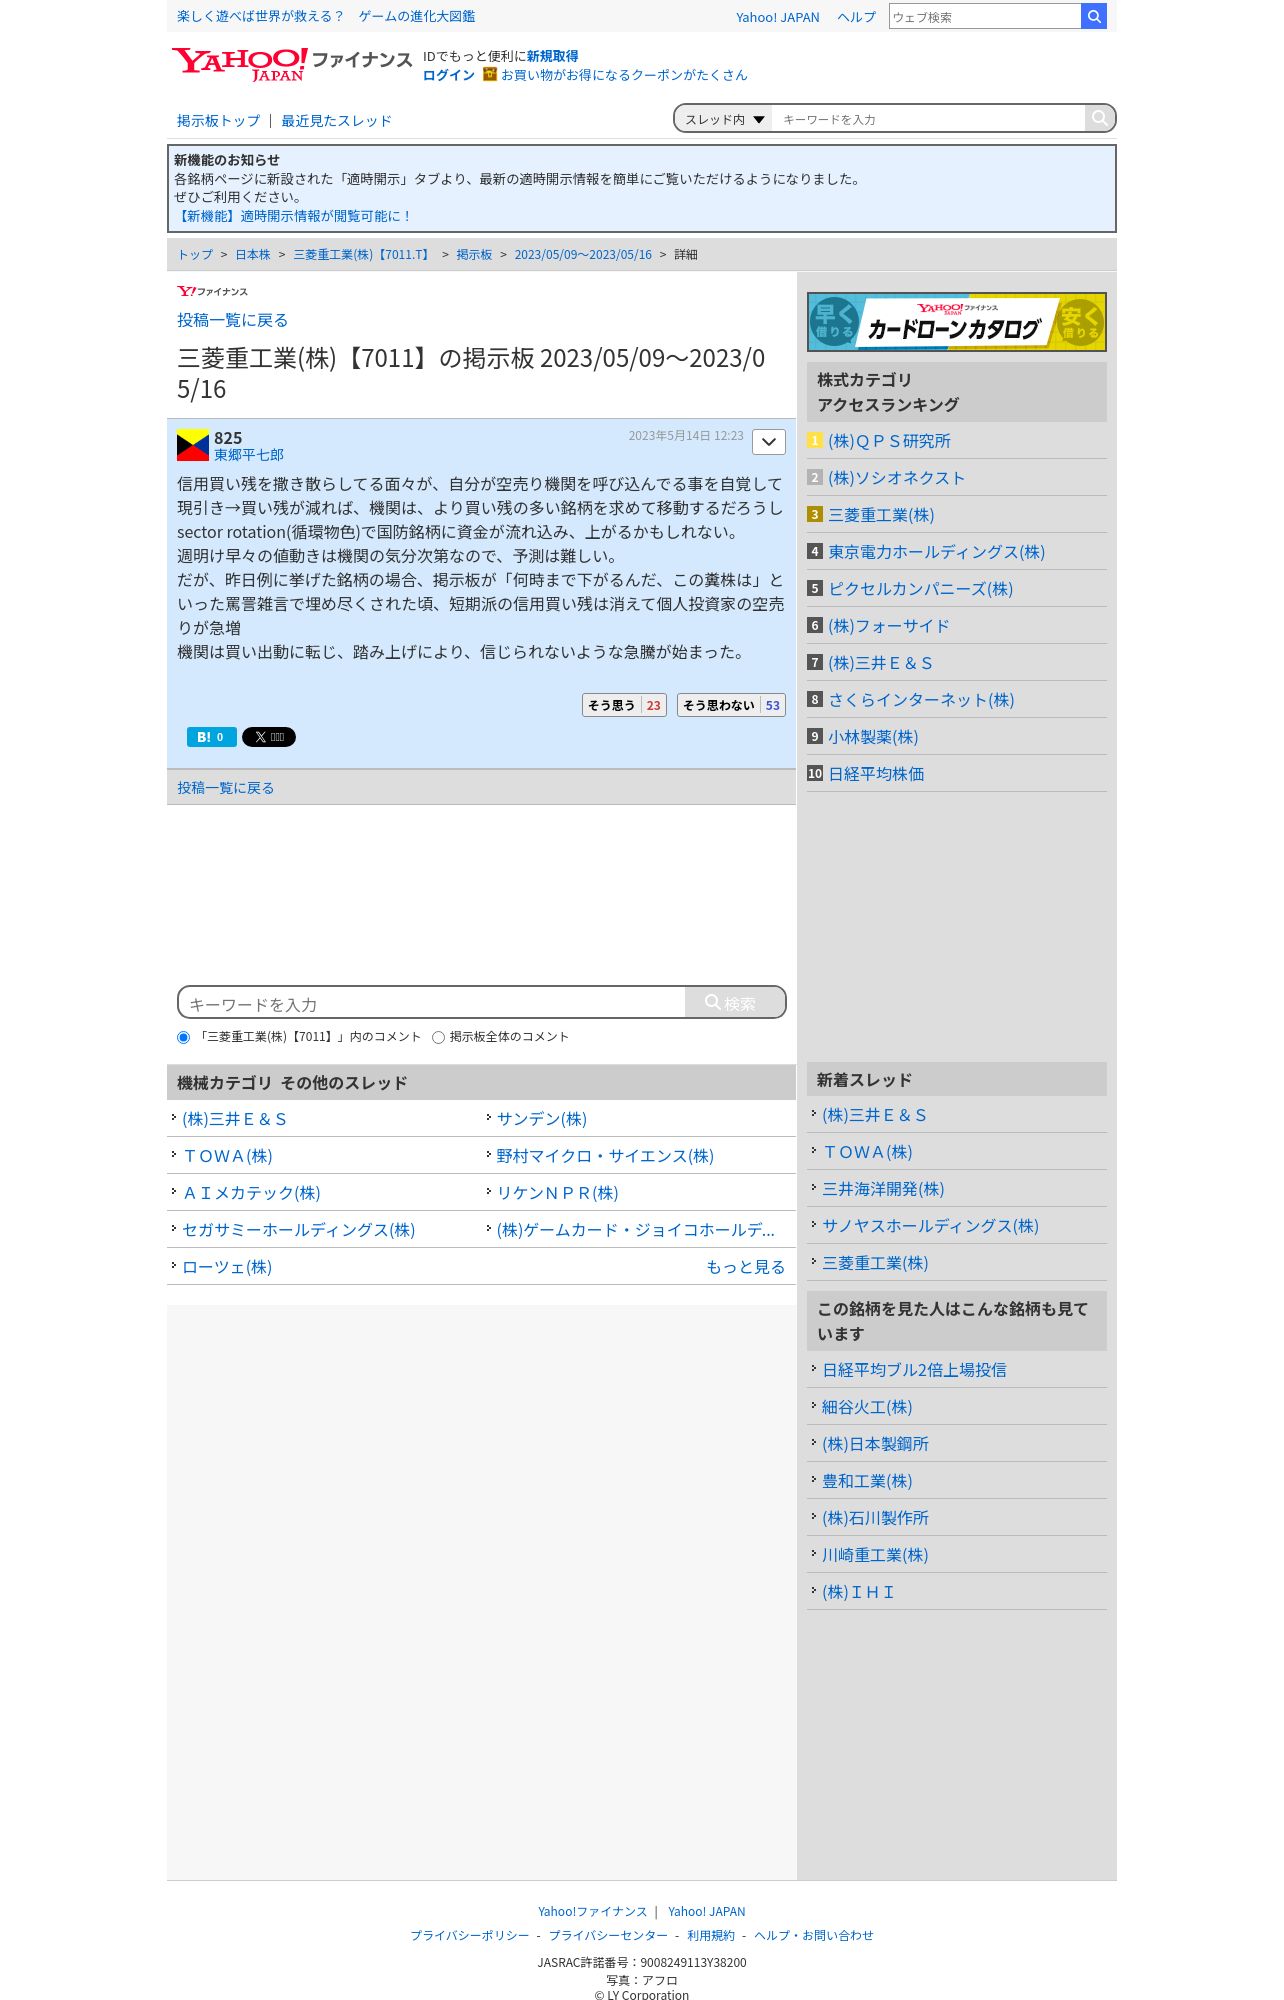This screenshot has height=2000, width=1284.
Task: Click 投稿一覧に戻る link below the post
Action: pos(225,788)
